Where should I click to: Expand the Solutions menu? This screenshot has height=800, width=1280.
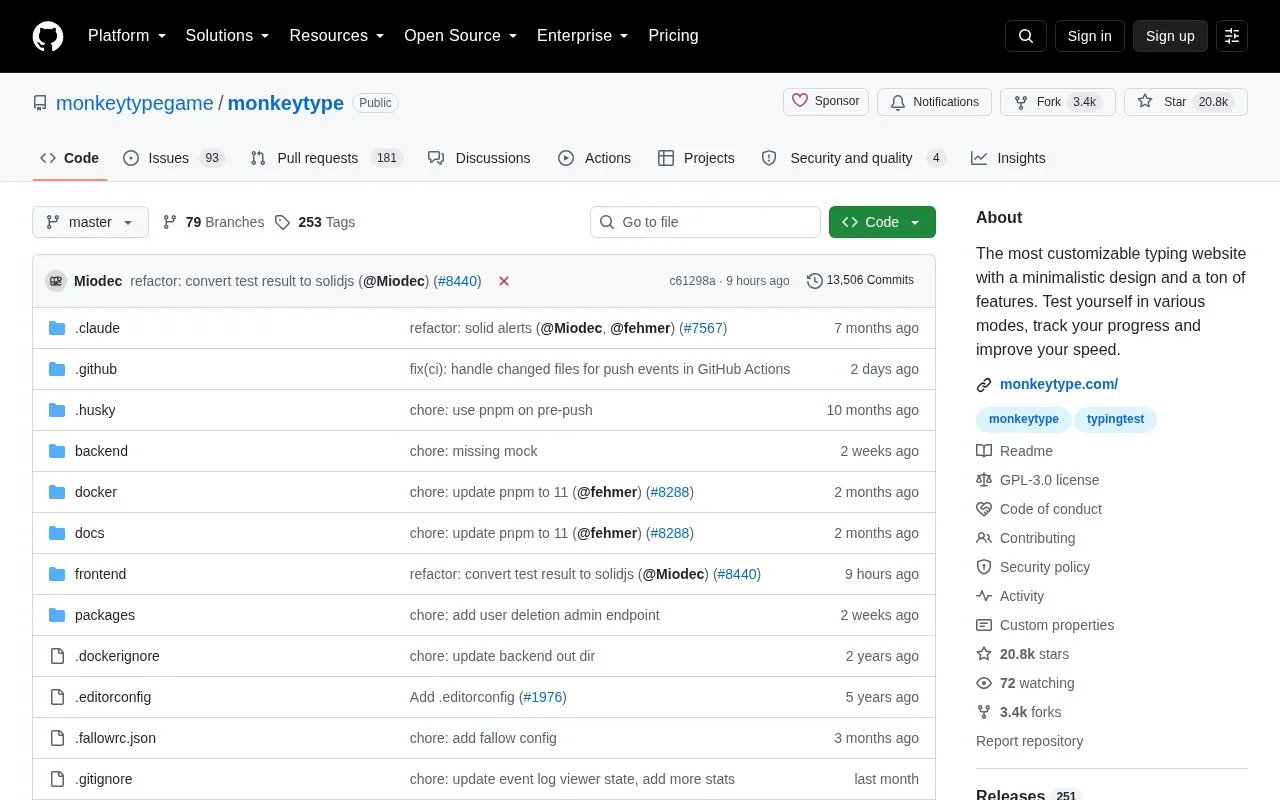tap(228, 36)
